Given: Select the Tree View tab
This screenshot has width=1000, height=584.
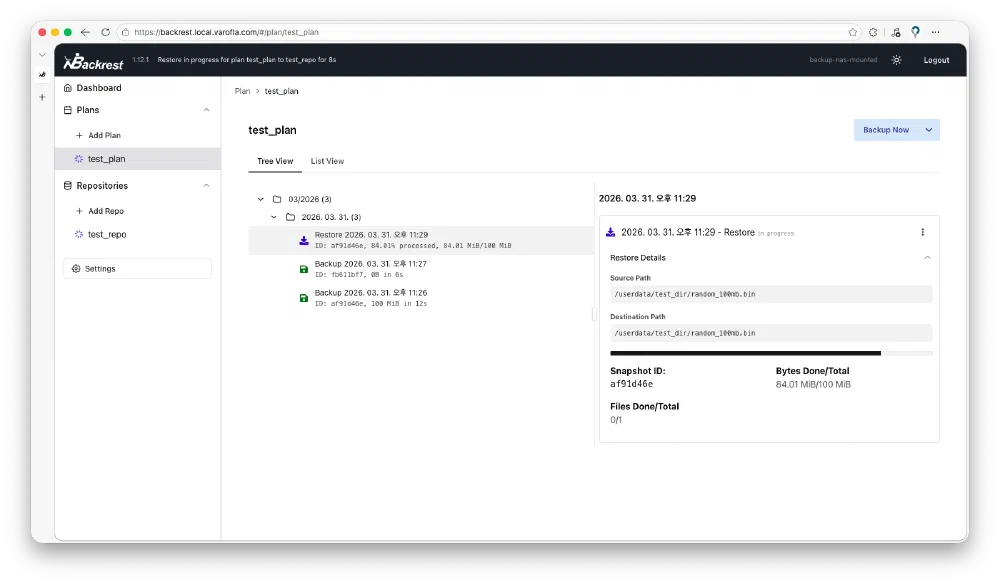Looking at the screenshot, I should click(x=275, y=161).
